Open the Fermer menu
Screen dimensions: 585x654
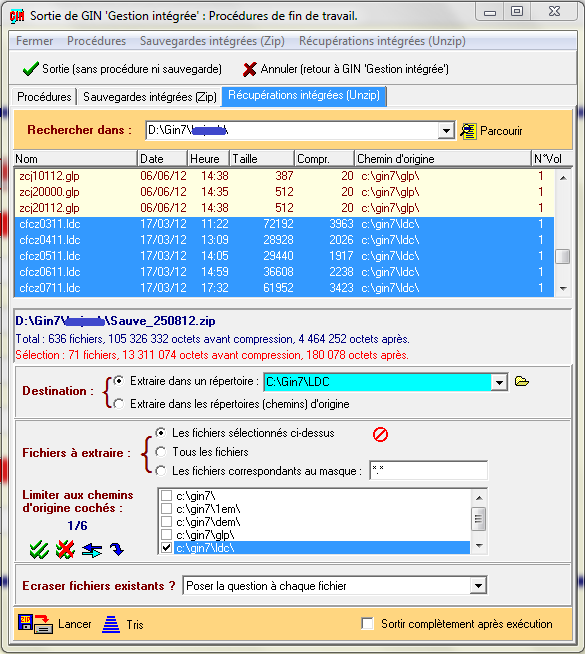coord(34,41)
